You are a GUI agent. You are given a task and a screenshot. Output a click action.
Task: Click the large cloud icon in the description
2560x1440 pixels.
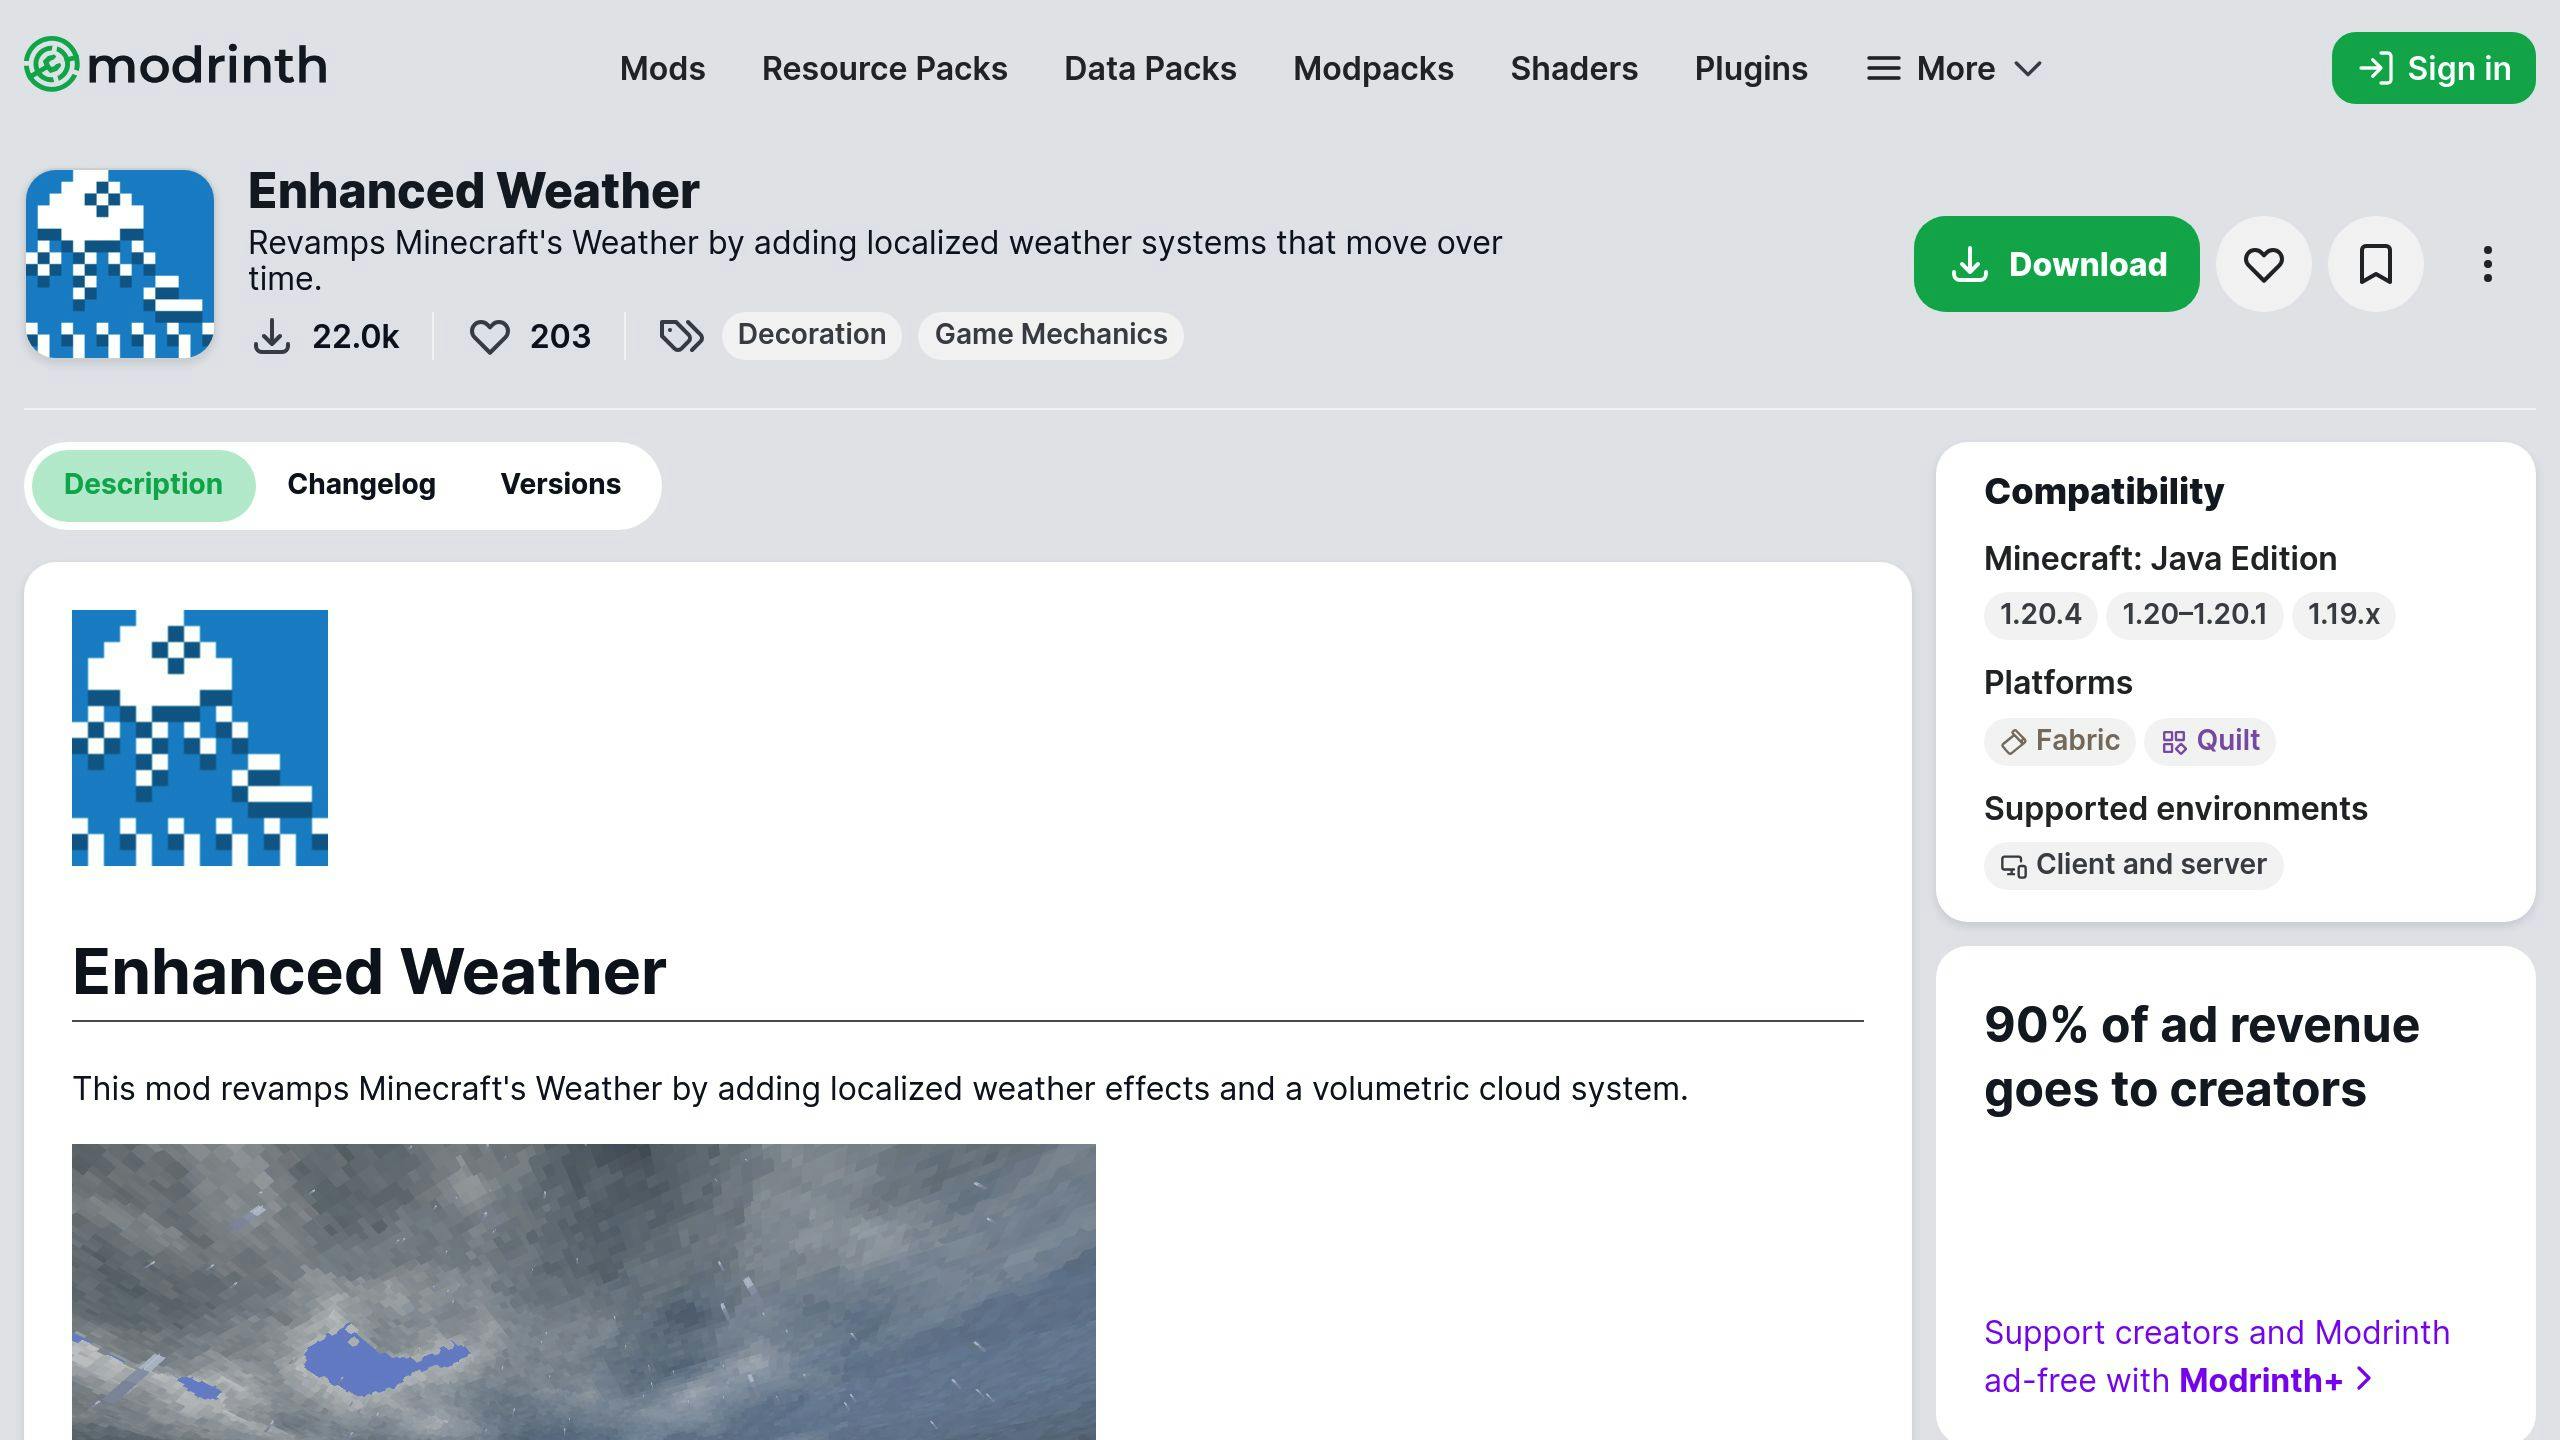pos(200,738)
